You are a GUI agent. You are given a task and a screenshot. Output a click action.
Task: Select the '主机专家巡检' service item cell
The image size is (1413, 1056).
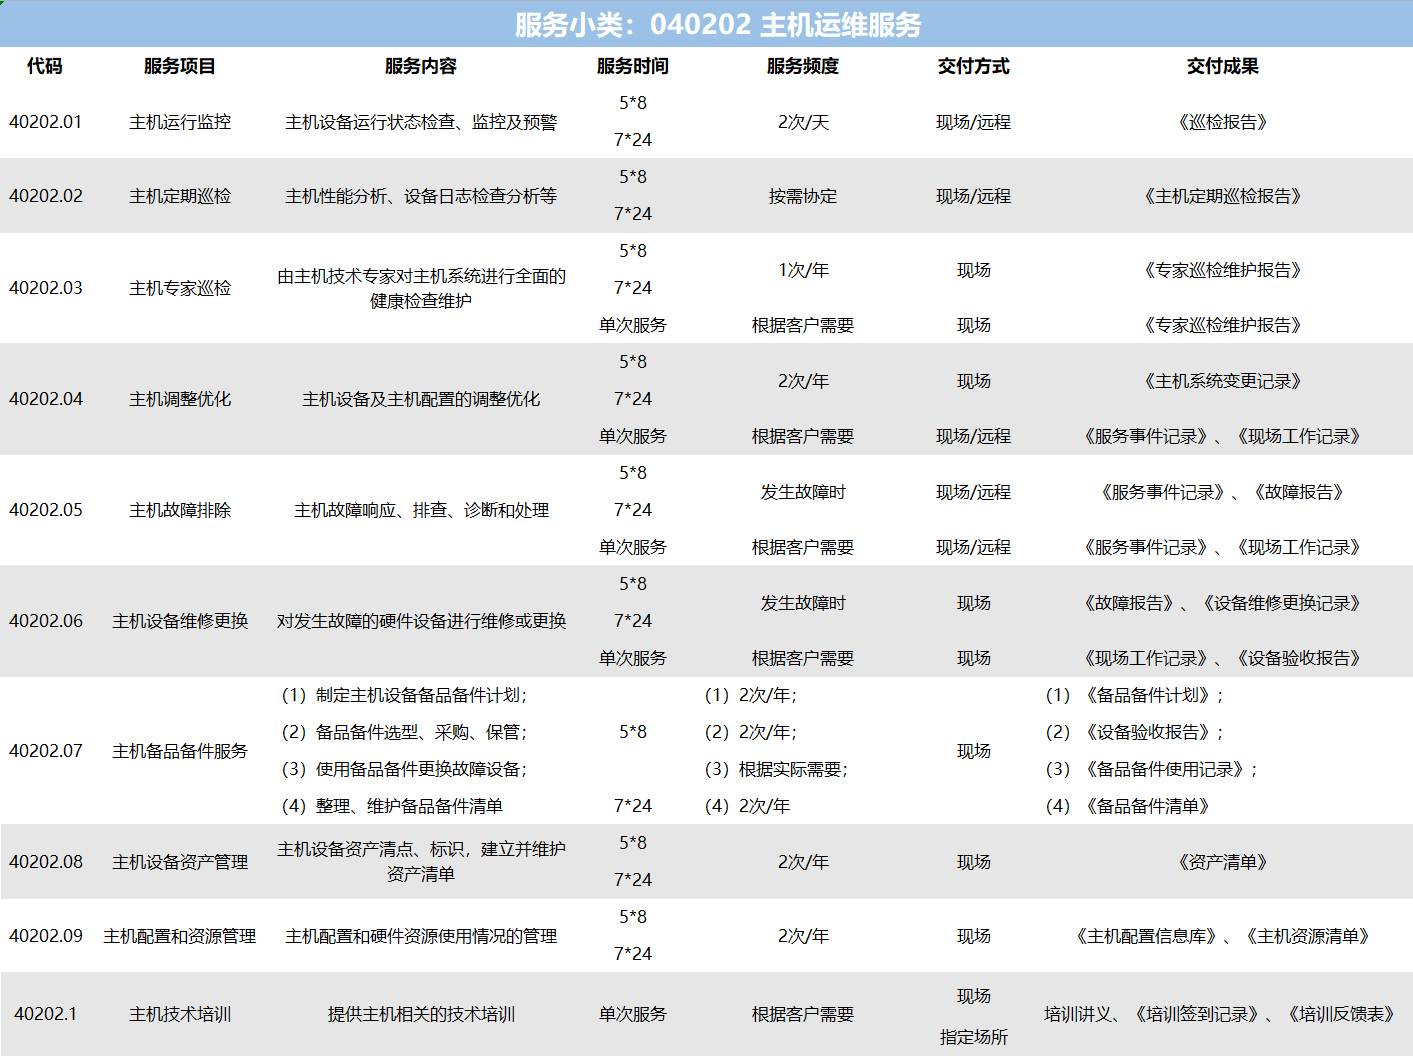point(180,288)
